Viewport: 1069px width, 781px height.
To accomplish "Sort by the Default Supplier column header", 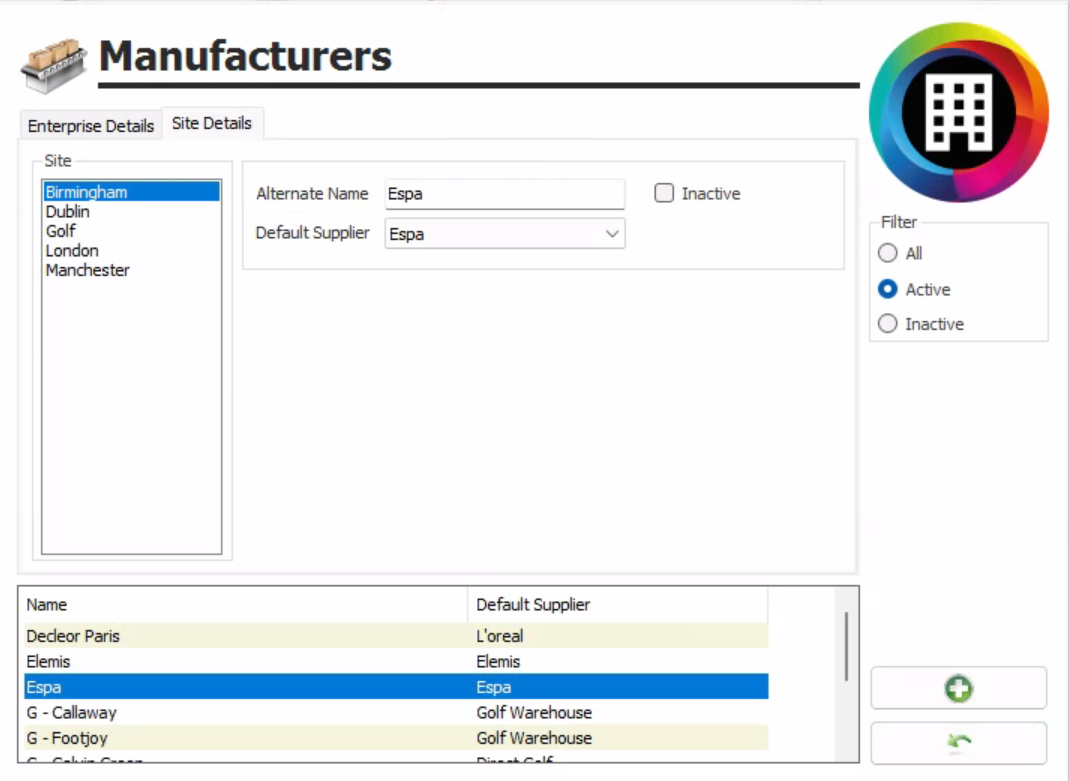I will pyautogui.click(x=616, y=605).
